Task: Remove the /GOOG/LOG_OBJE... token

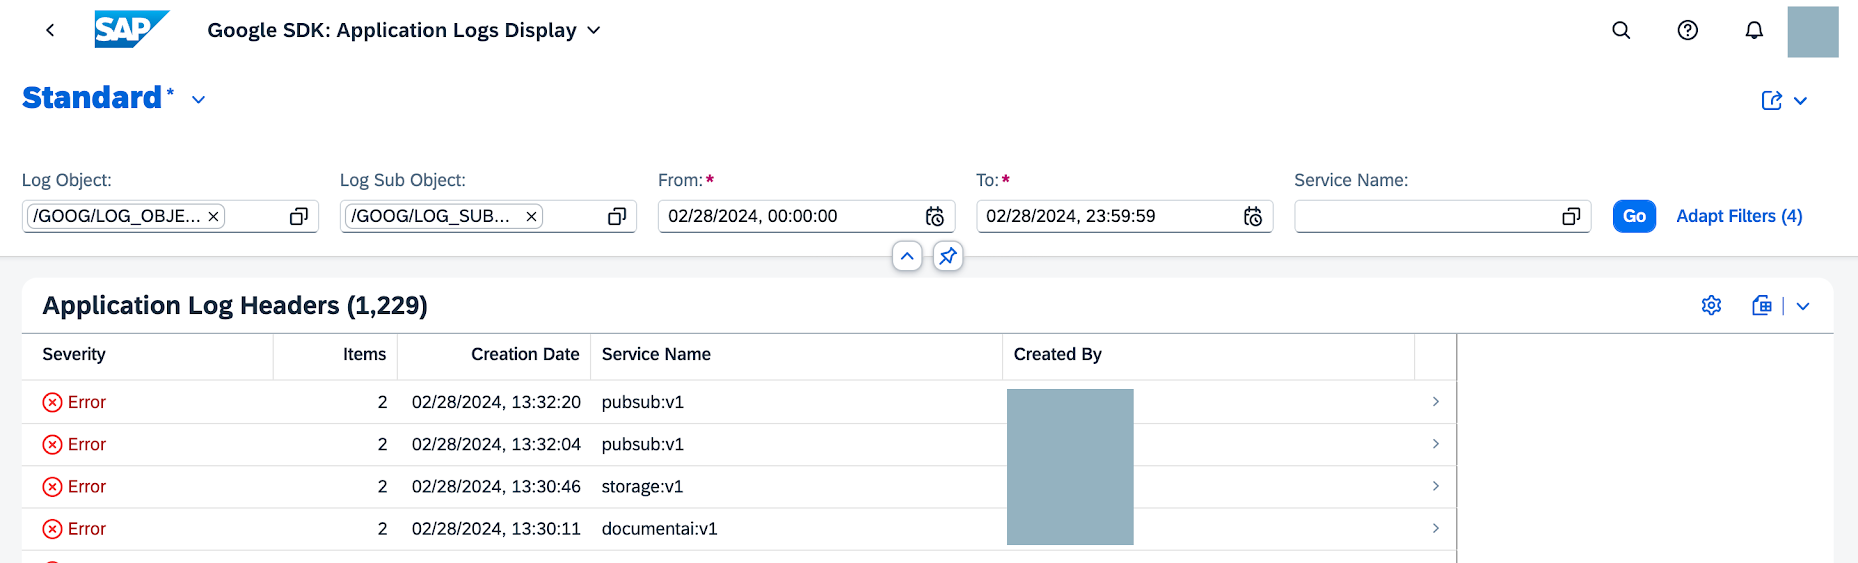Action: 213,217
